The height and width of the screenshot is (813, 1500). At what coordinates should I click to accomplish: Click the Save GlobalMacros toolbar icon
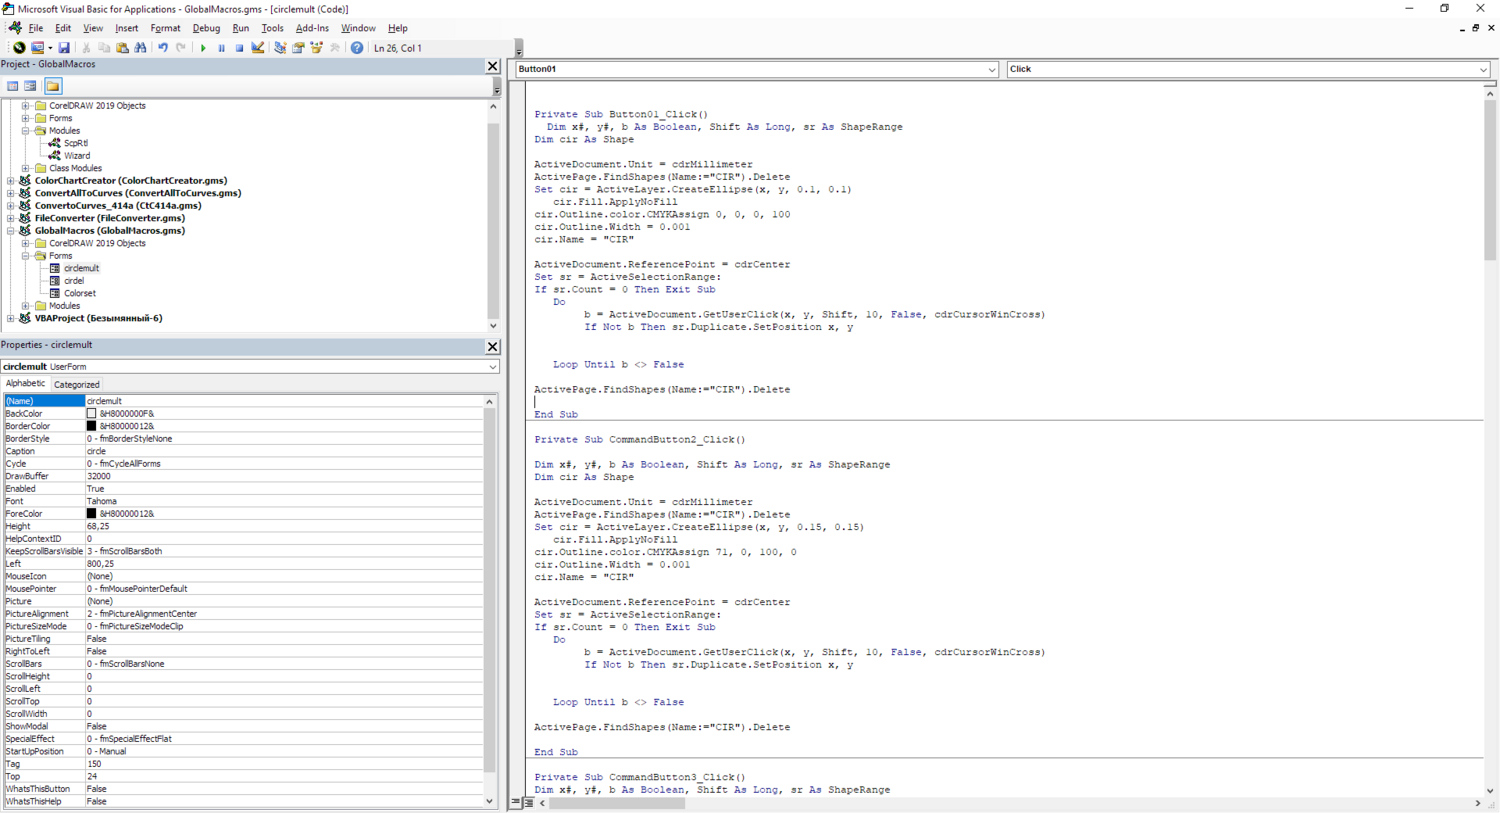tap(64, 48)
